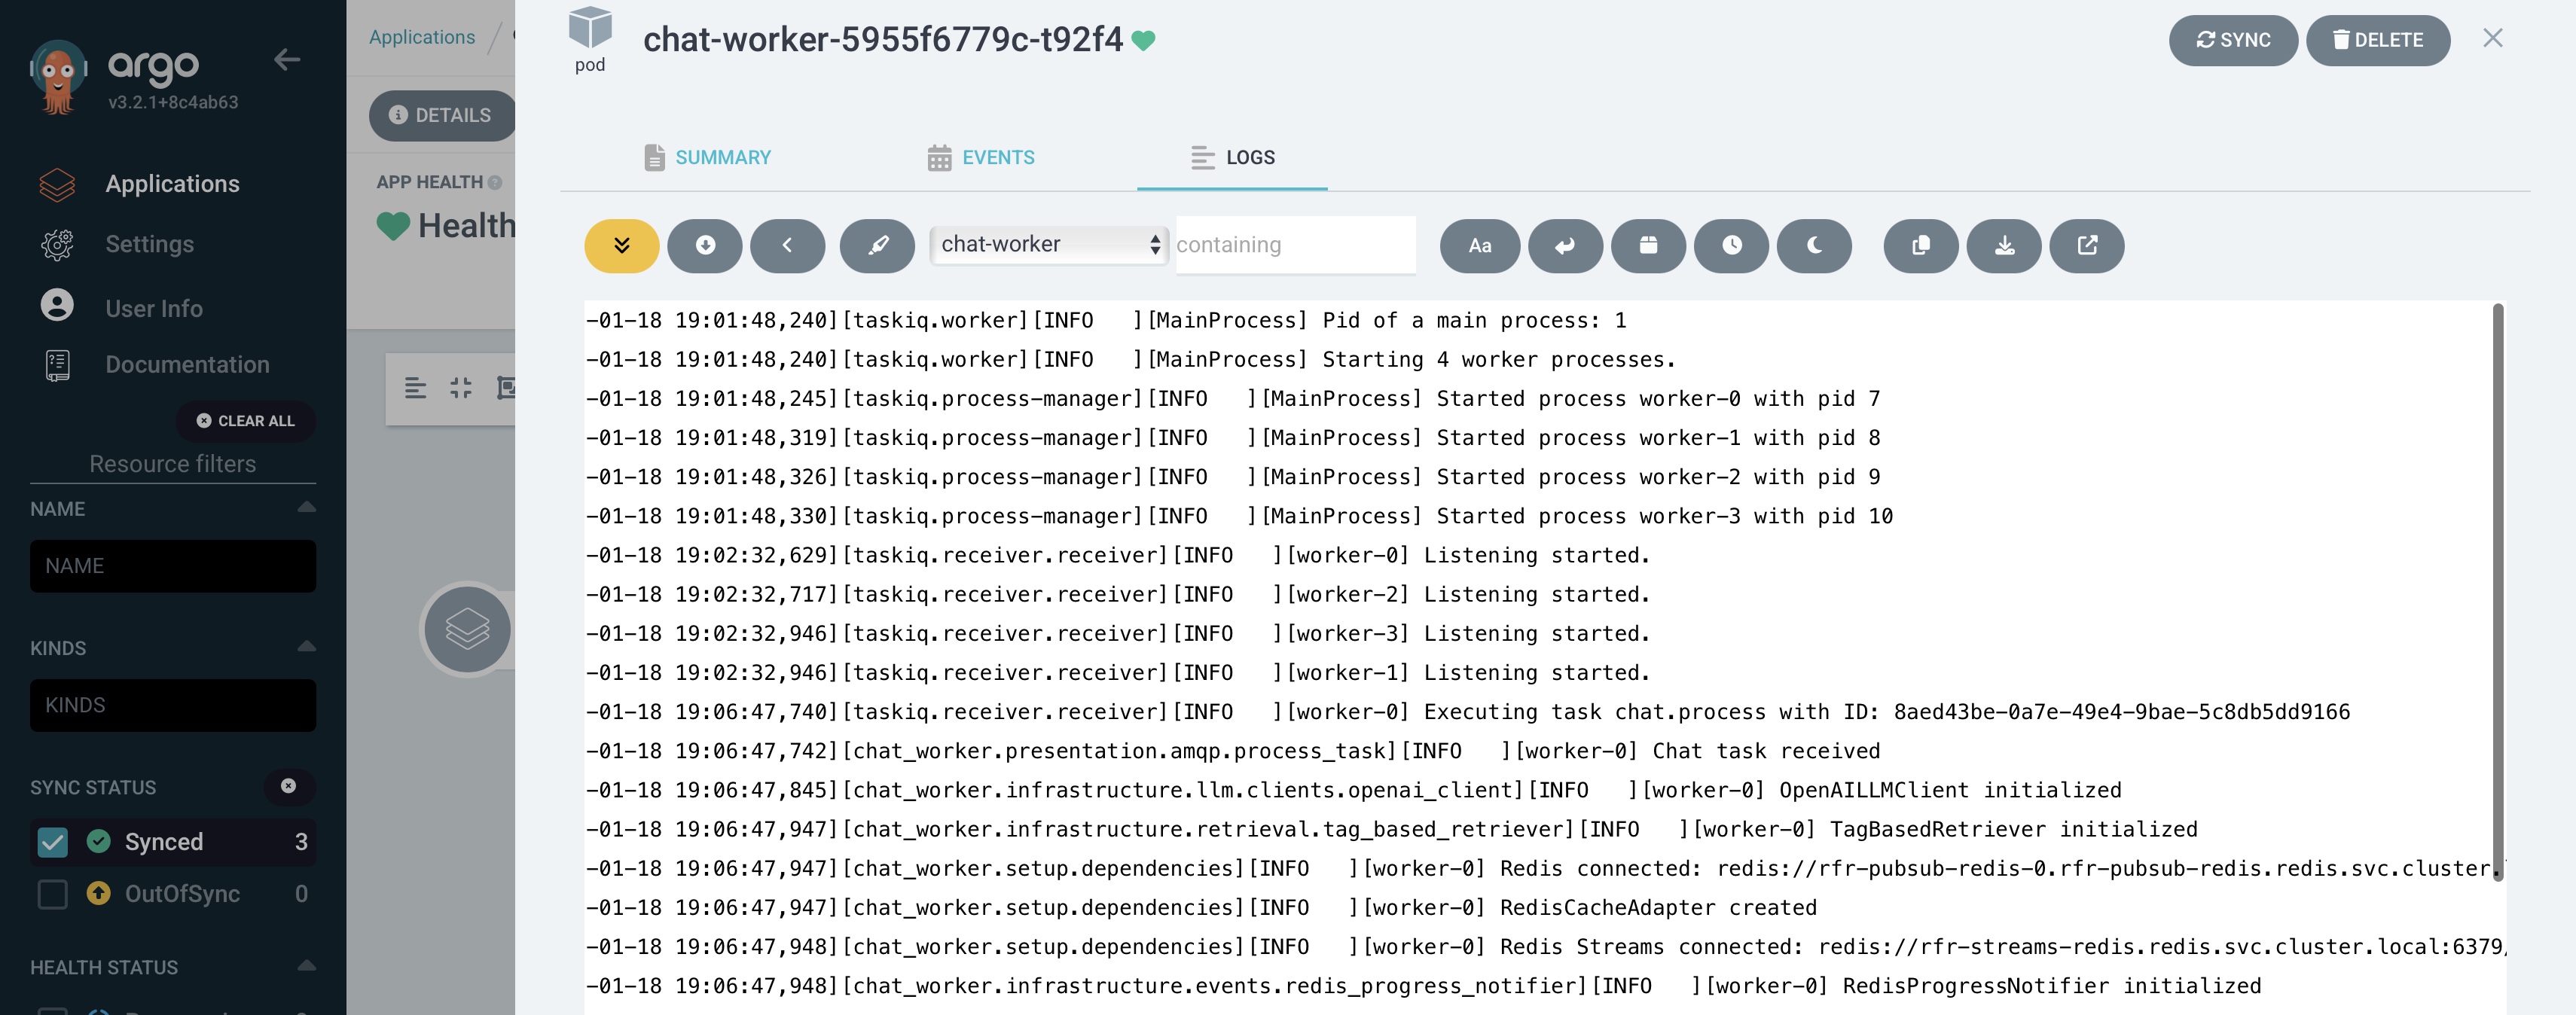Toggle follow logs double-chevron button
Screen dimensions: 2576x1015
pyautogui.click(x=621, y=246)
